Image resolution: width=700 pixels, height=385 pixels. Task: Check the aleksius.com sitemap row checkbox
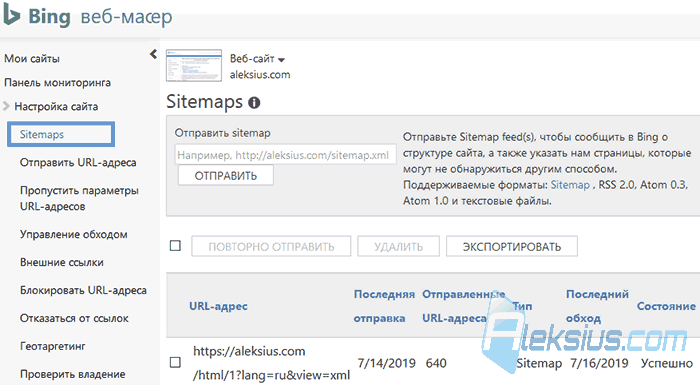click(x=175, y=362)
